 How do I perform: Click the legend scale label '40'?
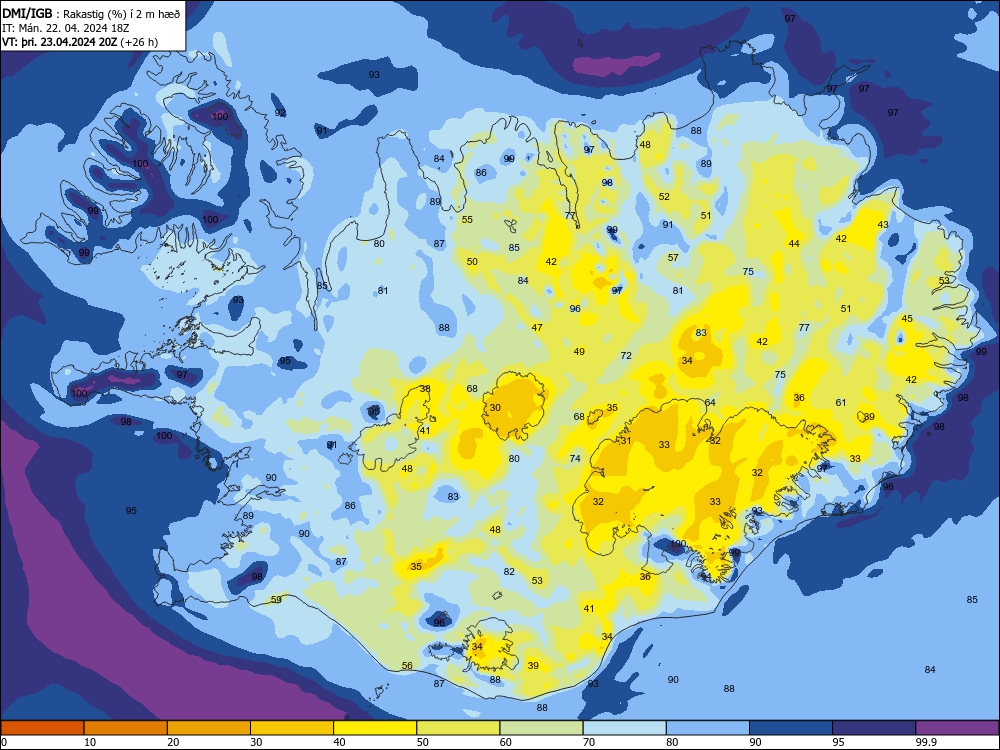click(x=340, y=742)
